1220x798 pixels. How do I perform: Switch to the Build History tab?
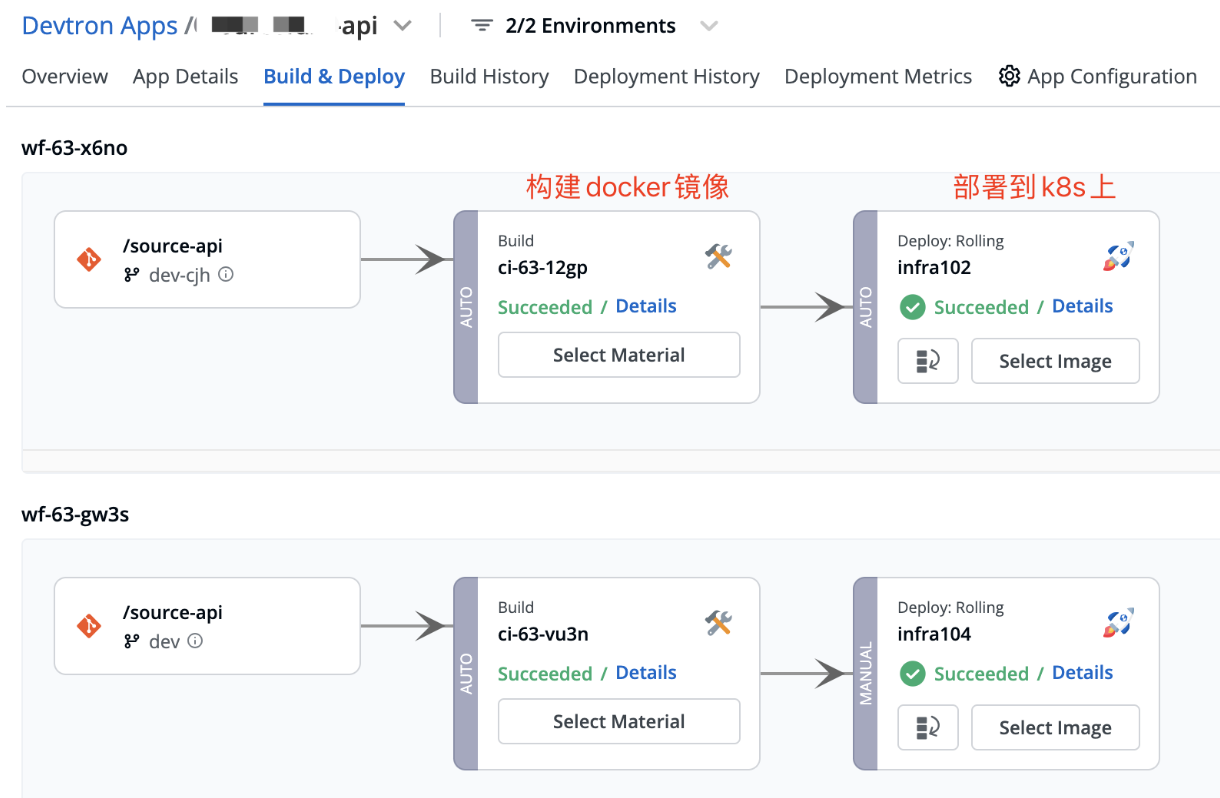[489, 75]
